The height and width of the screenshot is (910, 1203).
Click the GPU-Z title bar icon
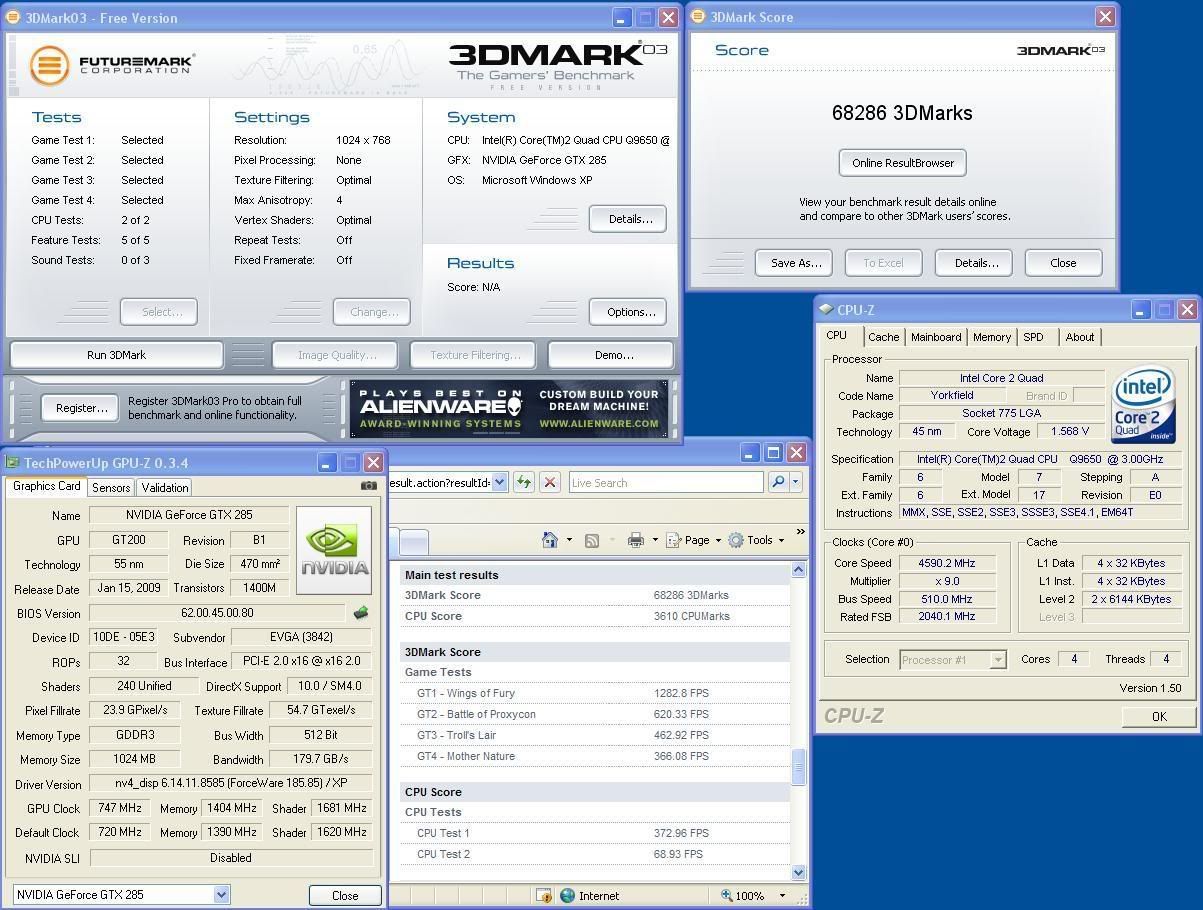click(x=13, y=462)
